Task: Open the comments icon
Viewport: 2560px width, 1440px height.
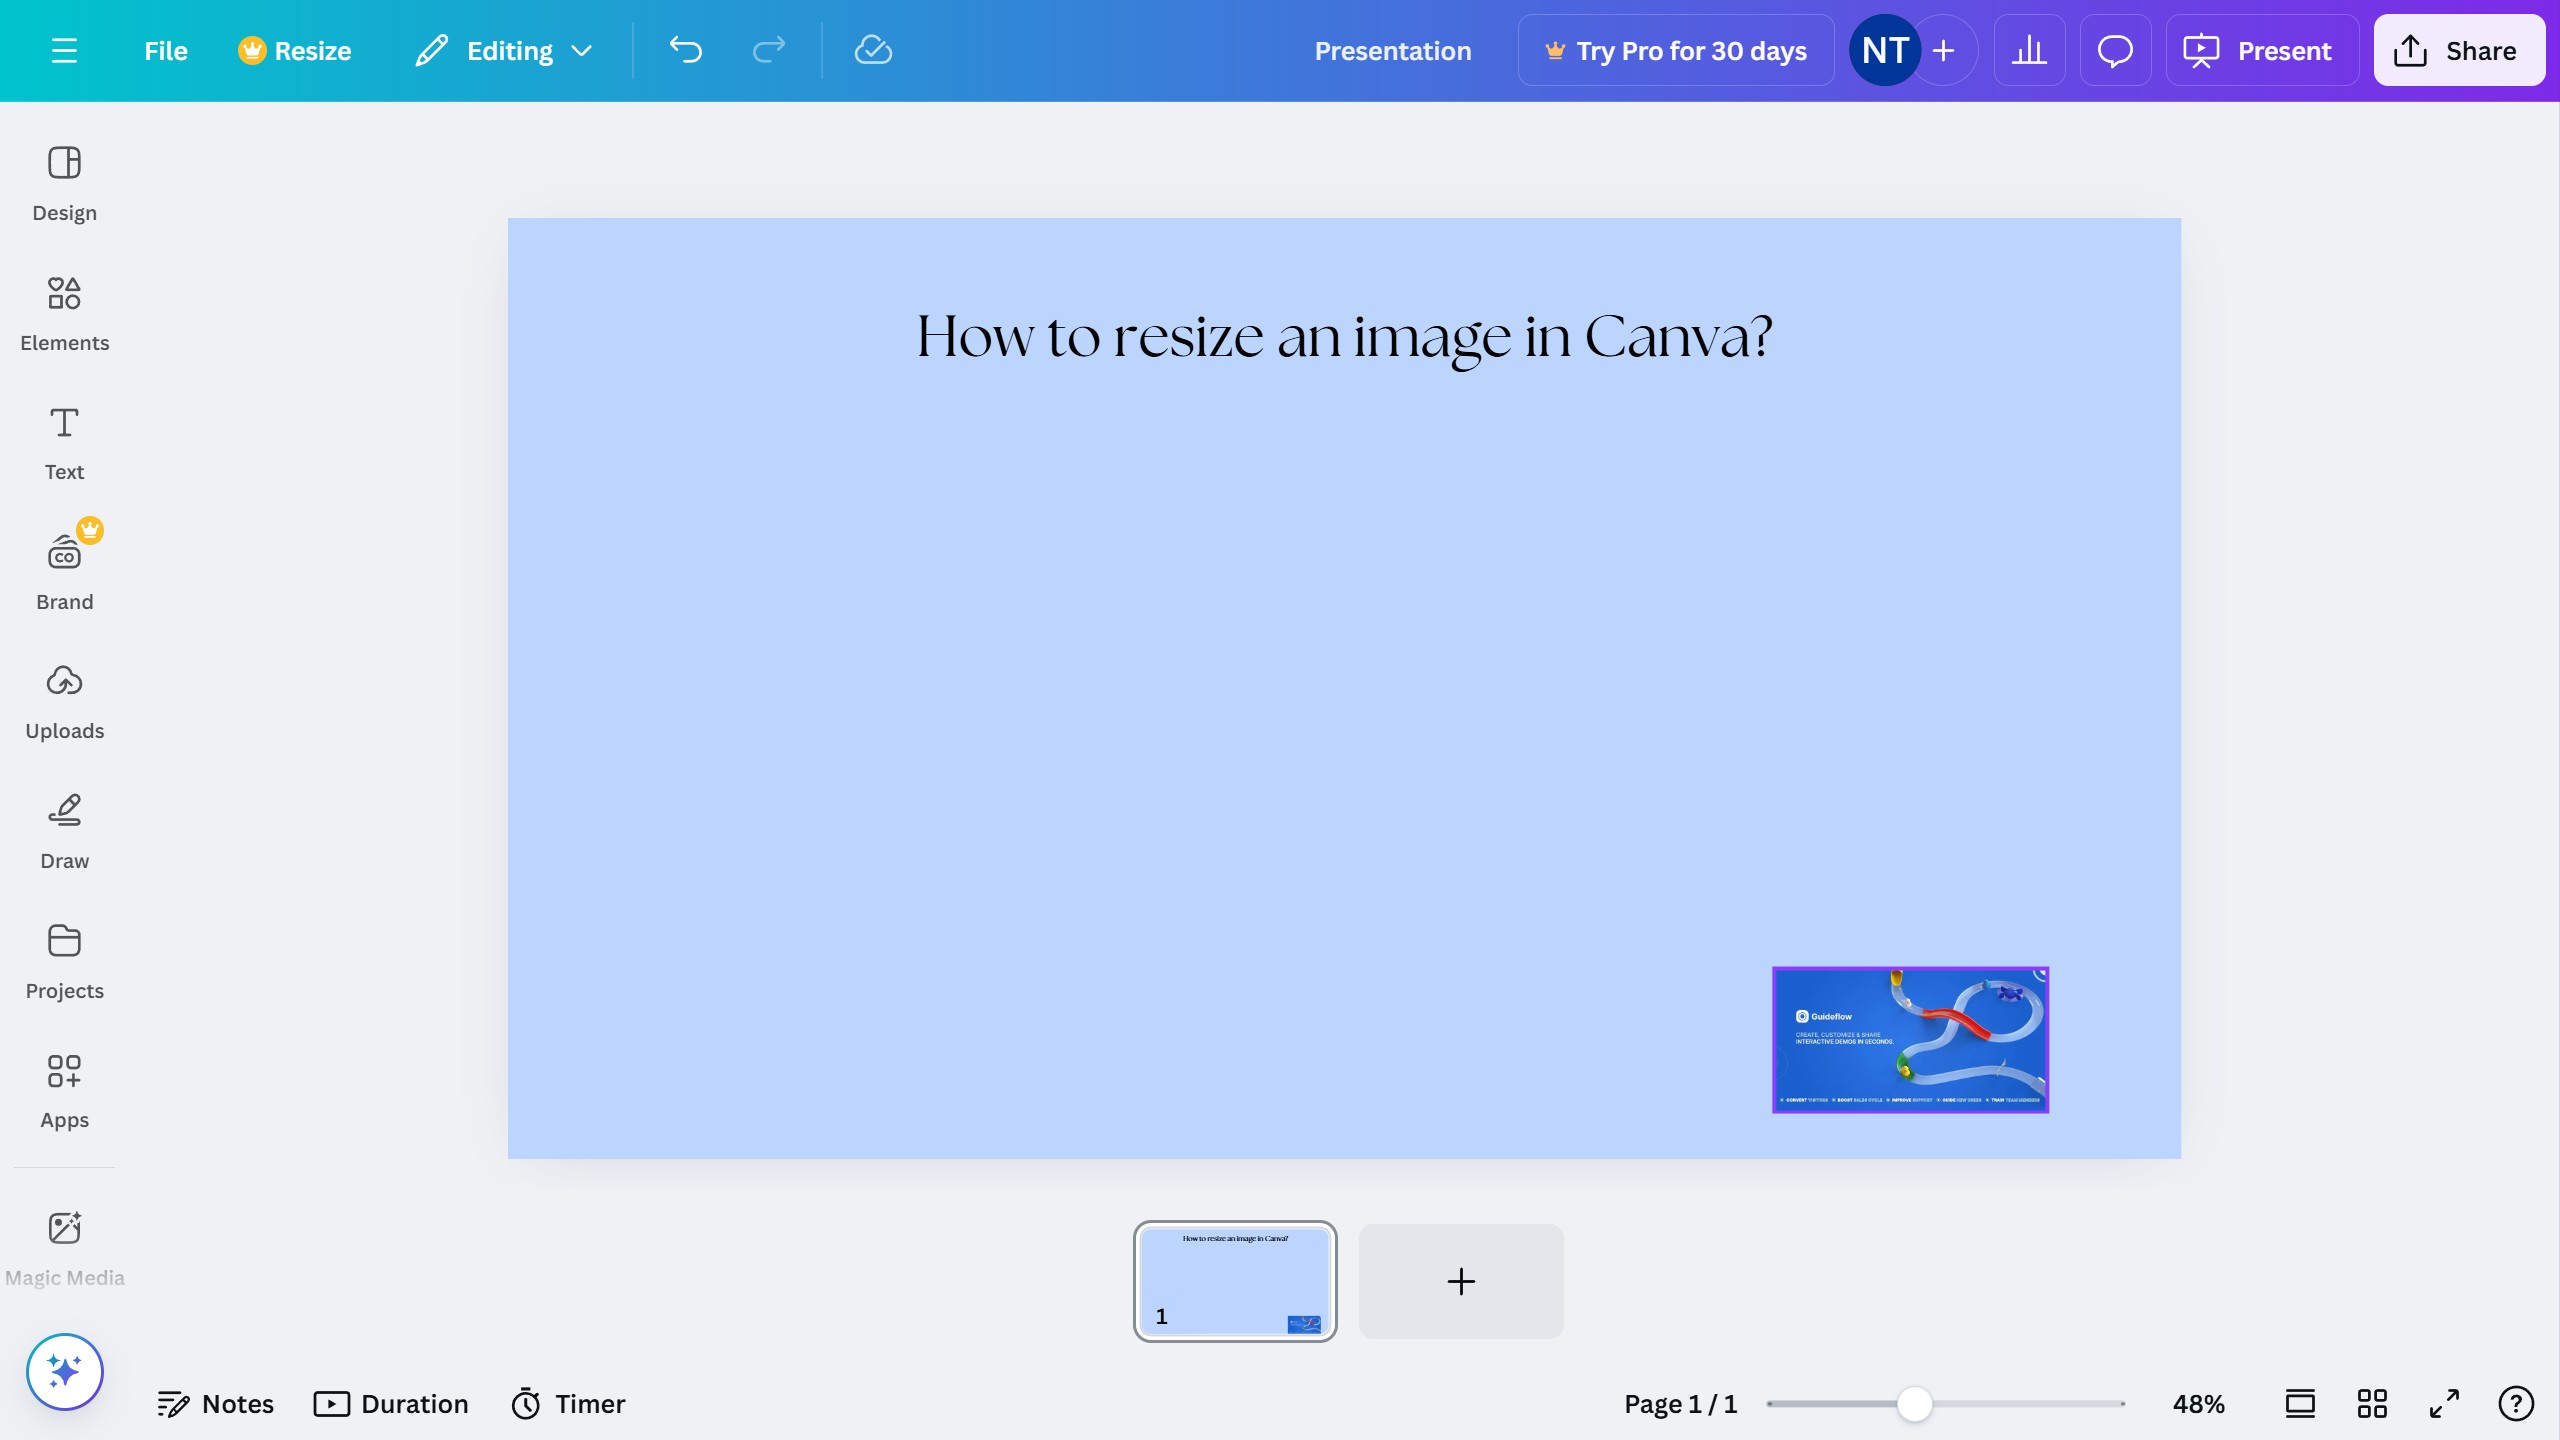Action: tap(2114, 50)
